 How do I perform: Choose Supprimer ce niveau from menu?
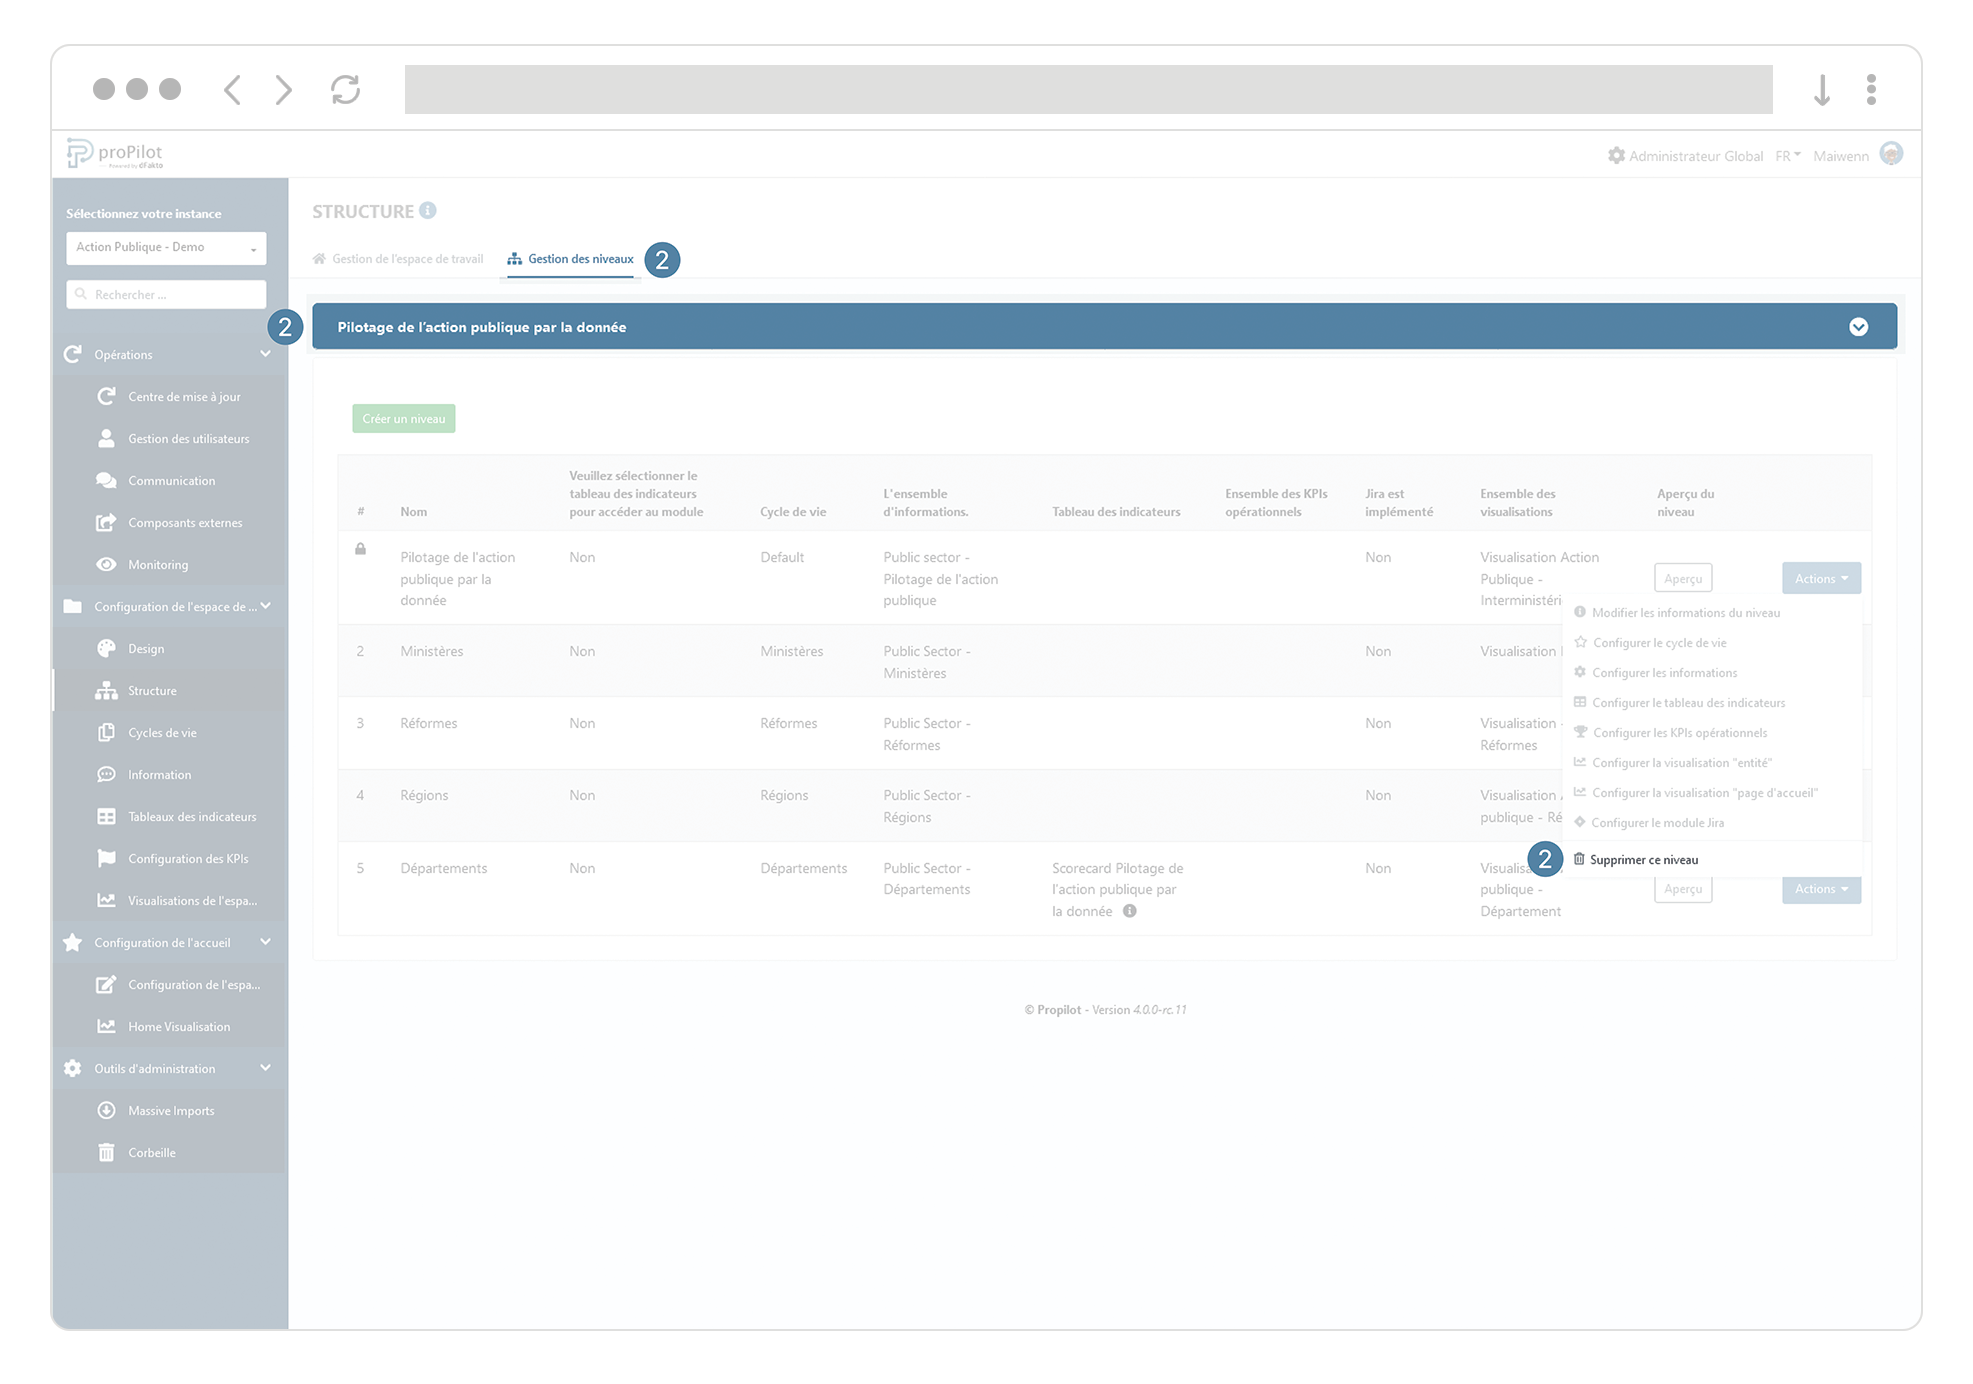point(1642,859)
